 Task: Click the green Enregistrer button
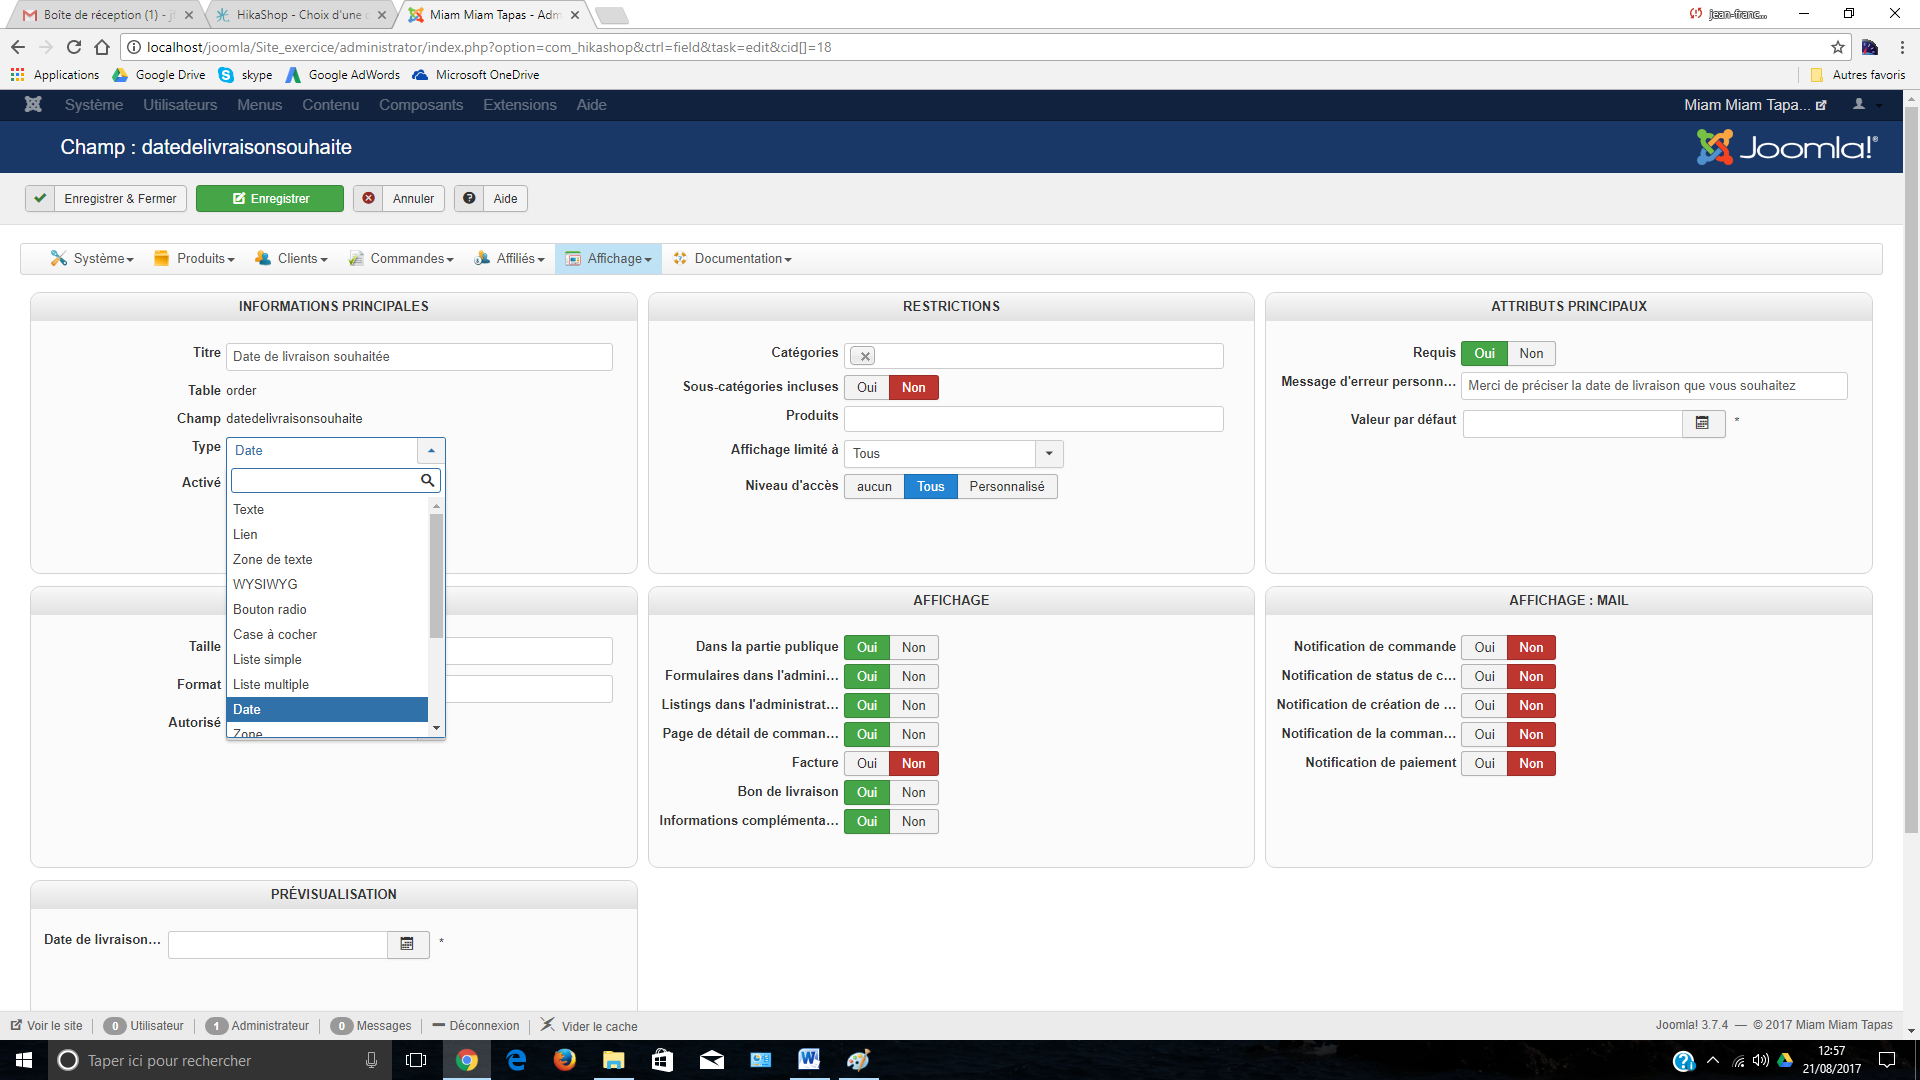click(x=270, y=199)
